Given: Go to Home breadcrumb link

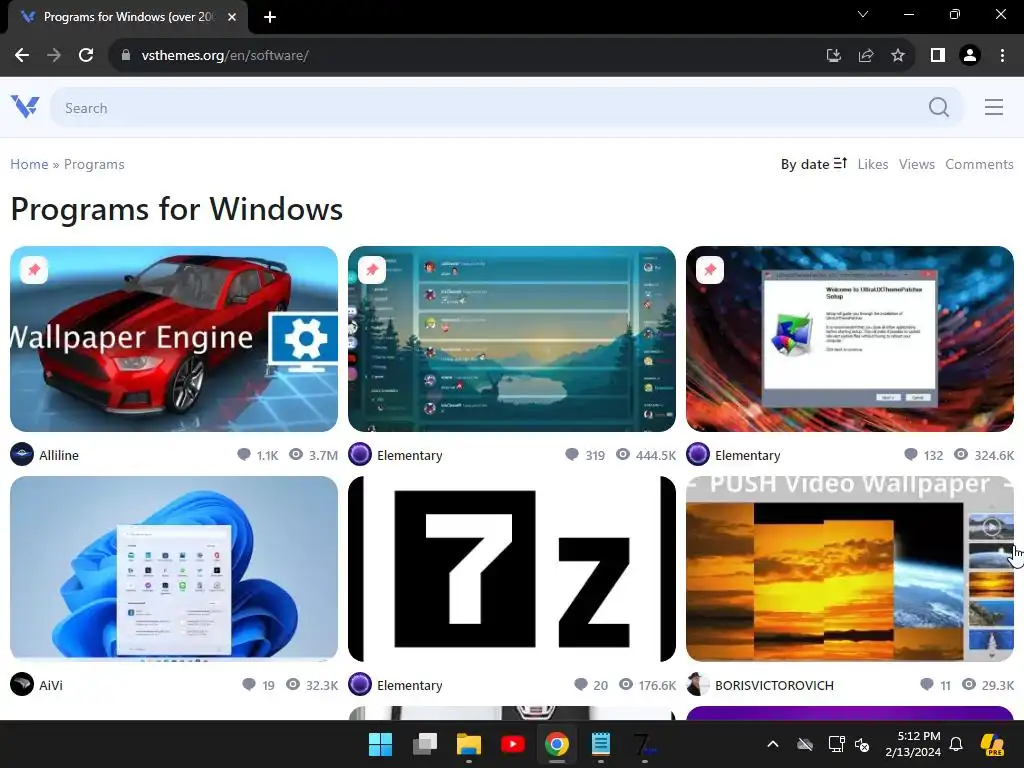Looking at the screenshot, I should coord(29,164).
